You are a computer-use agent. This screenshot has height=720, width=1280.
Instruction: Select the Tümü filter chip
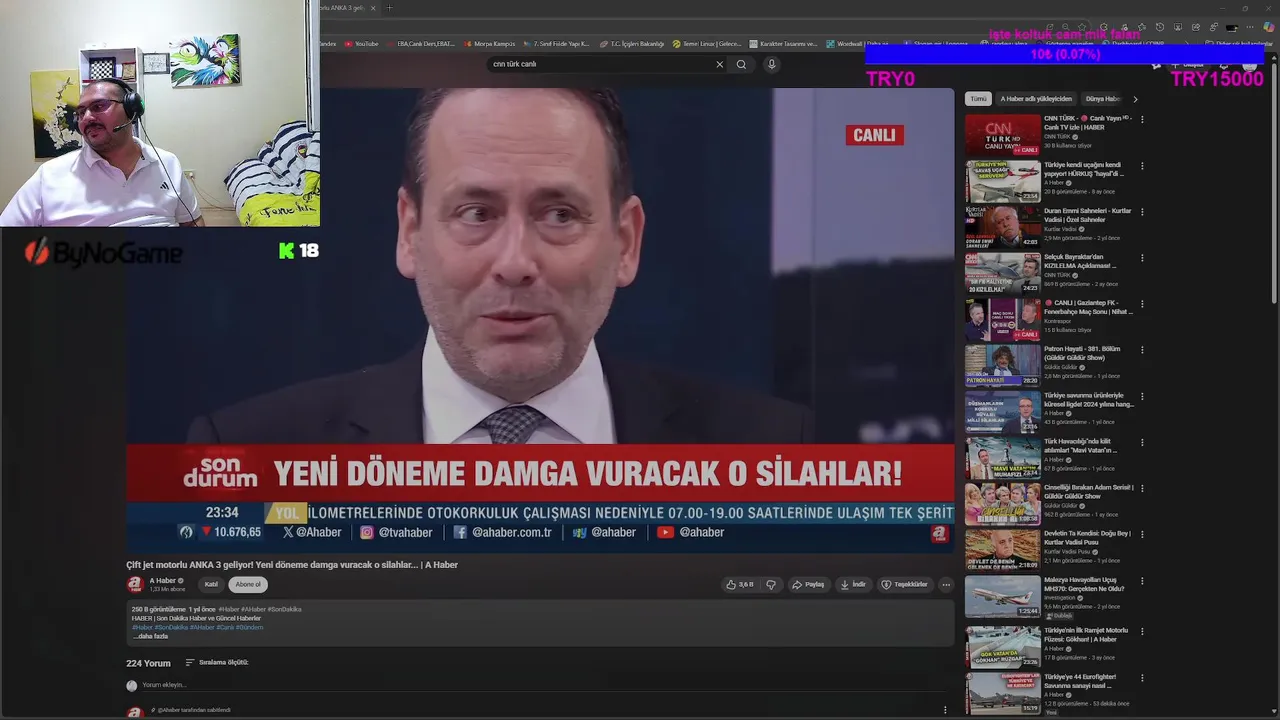pos(978,99)
